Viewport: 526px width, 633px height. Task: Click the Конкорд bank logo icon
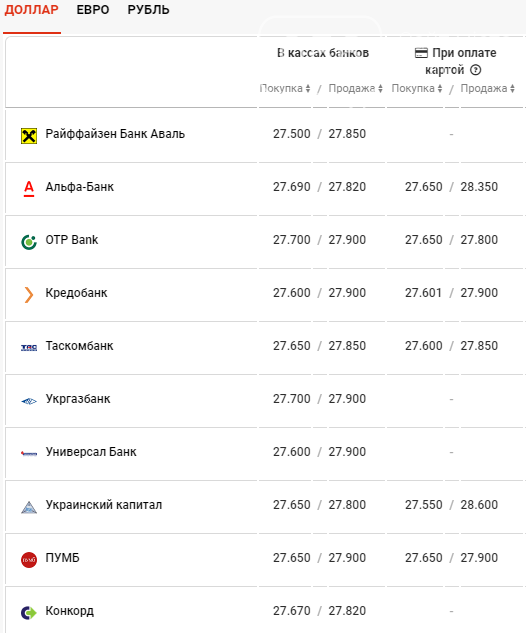pyautogui.click(x=29, y=613)
